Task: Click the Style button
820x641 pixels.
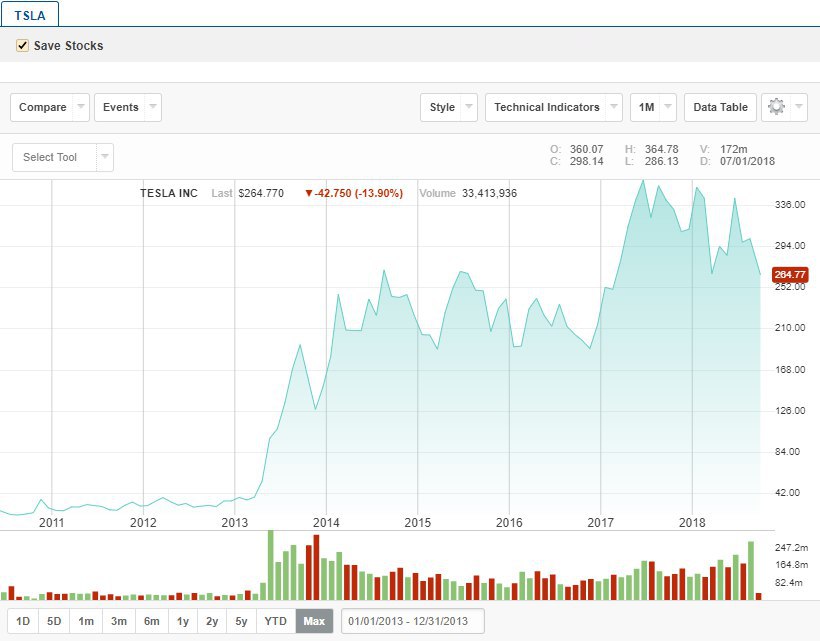Action: (x=442, y=107)
